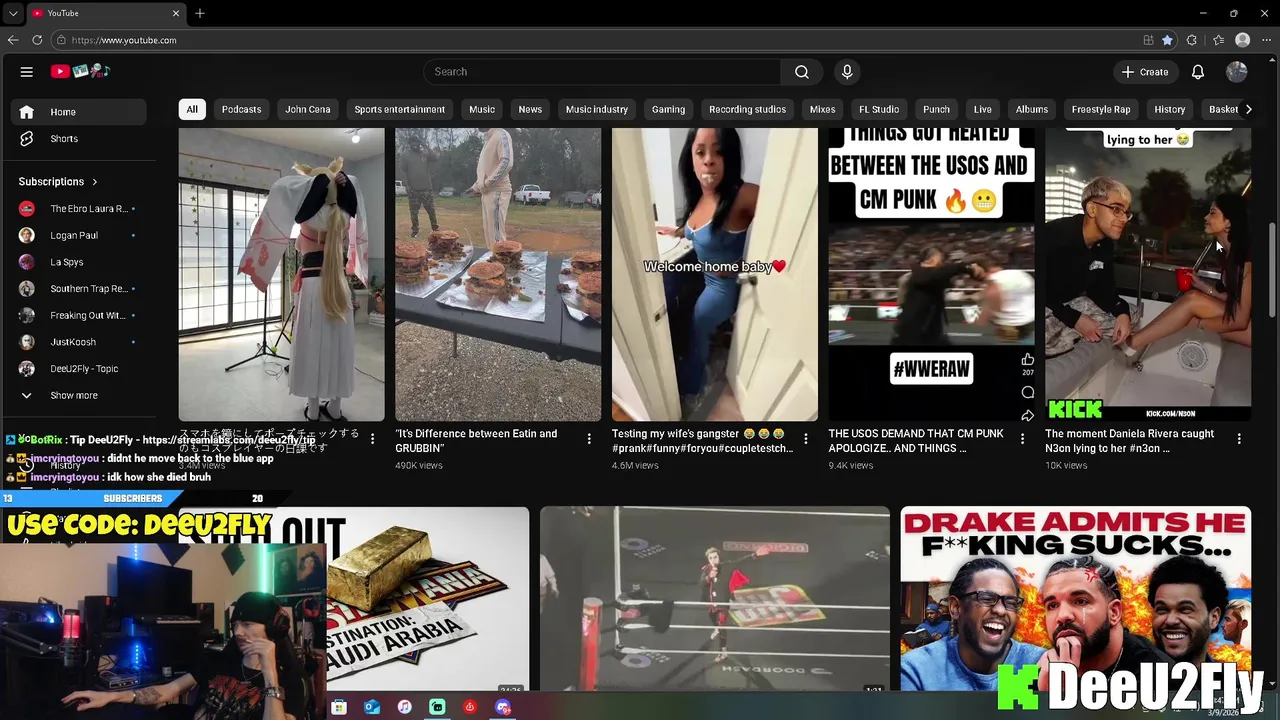1280x720 pixels.
Task: Open the burgers Eatin and GRUBBIN thumbnail
Action: point(498,274)
